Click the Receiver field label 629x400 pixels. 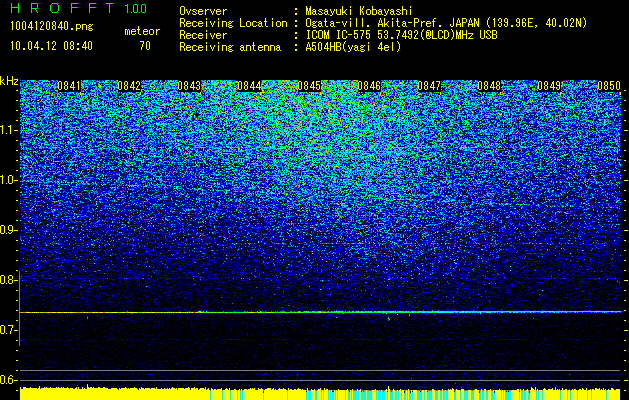203,35
